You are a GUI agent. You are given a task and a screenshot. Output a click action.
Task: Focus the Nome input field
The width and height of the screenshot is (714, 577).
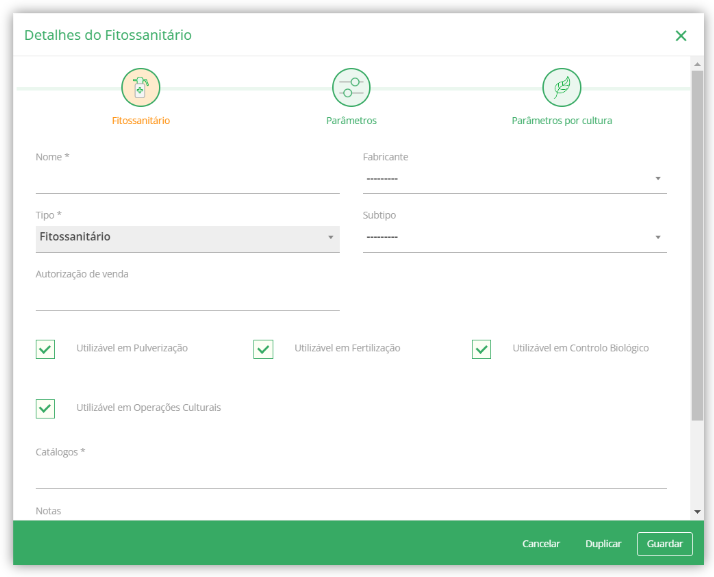[188, 181]
